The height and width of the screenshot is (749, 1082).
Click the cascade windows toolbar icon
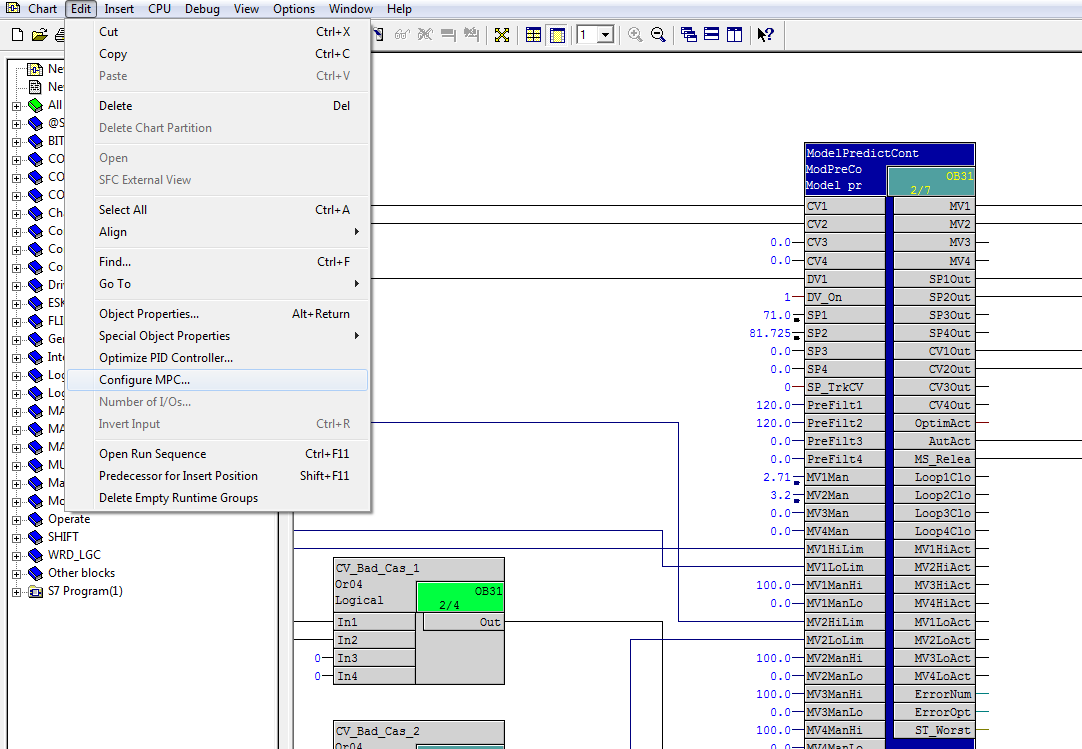point(689,35)
